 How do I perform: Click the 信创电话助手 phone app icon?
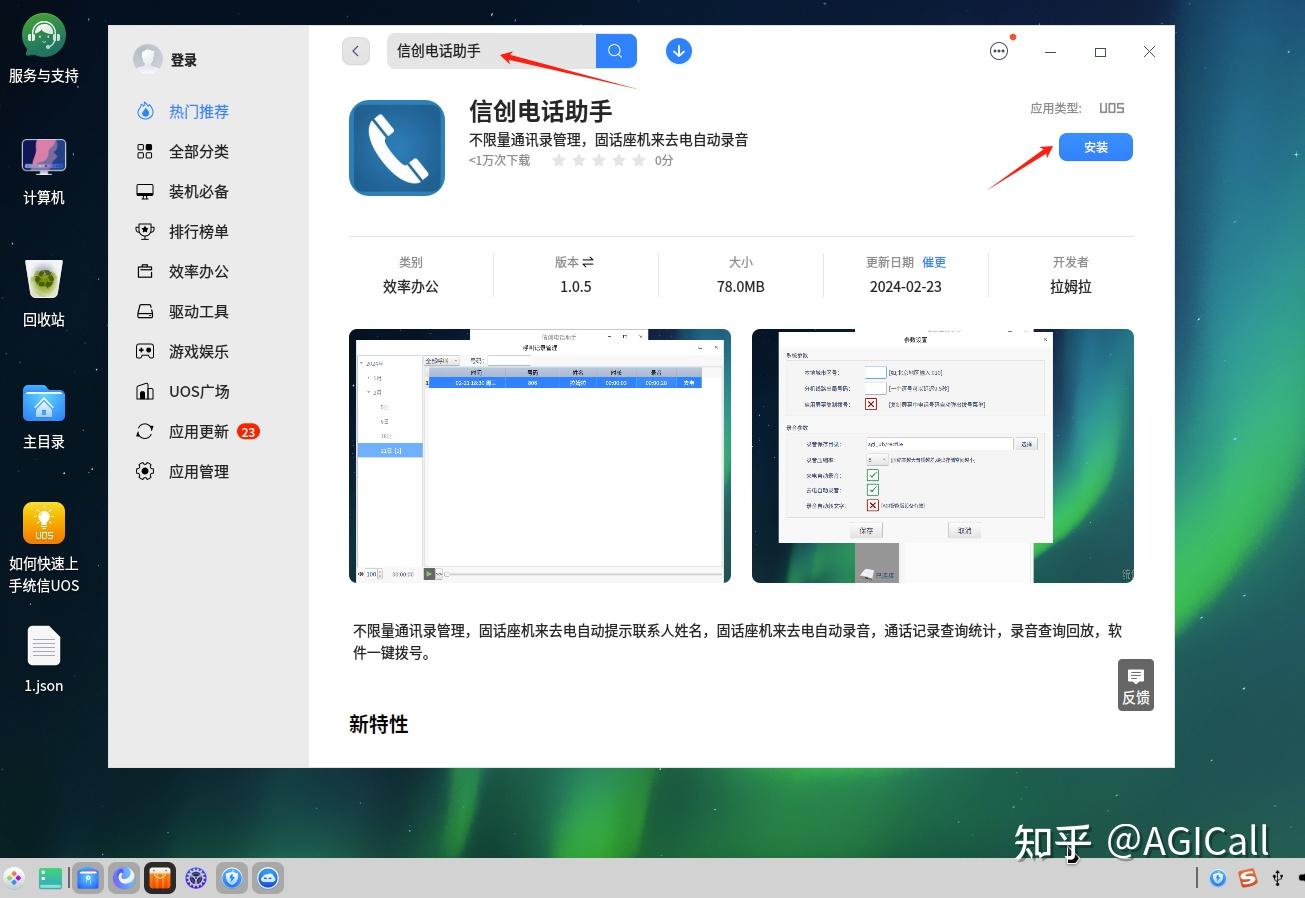(x=397, y=147)
